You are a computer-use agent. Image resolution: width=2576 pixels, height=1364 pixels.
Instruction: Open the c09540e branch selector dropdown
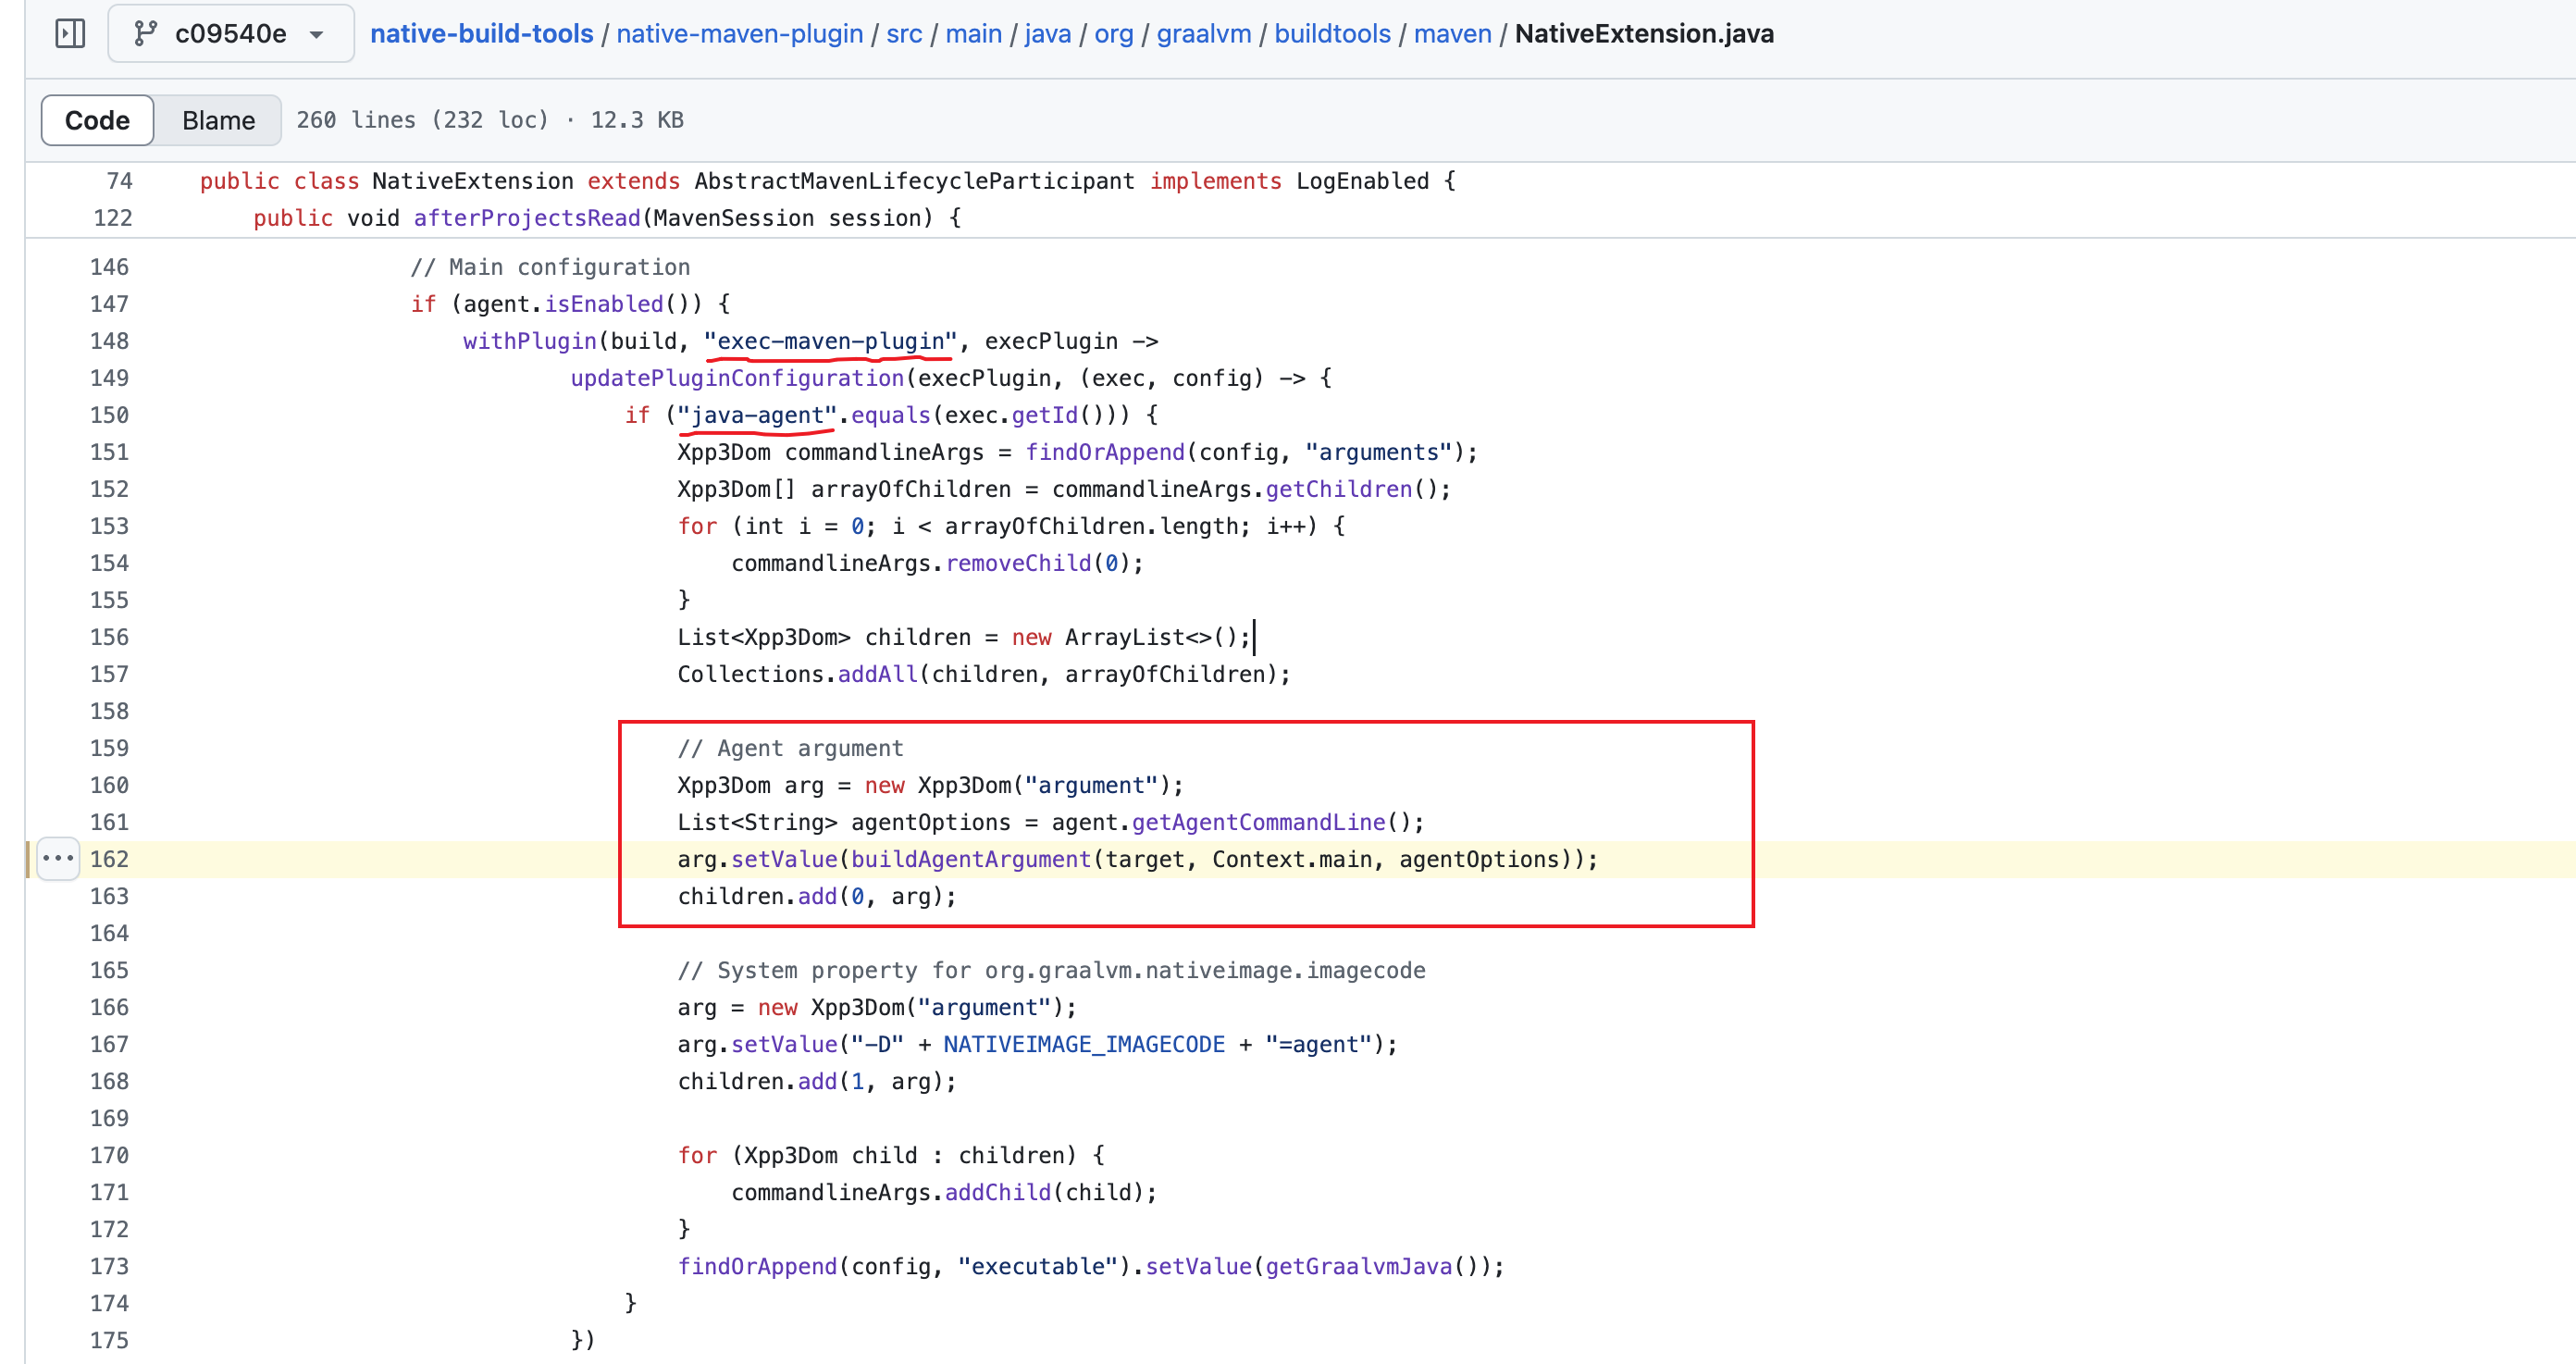click(x=231, y=33)
